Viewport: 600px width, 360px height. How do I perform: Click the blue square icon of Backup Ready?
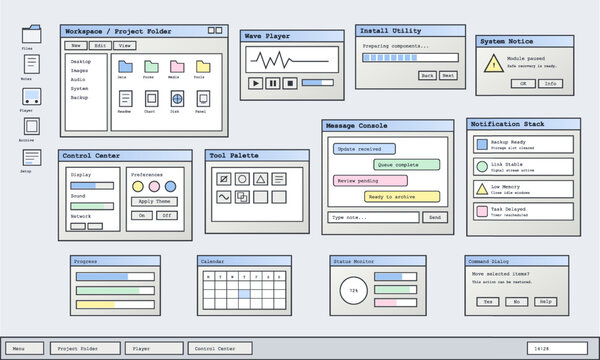[x=482, y=144]
